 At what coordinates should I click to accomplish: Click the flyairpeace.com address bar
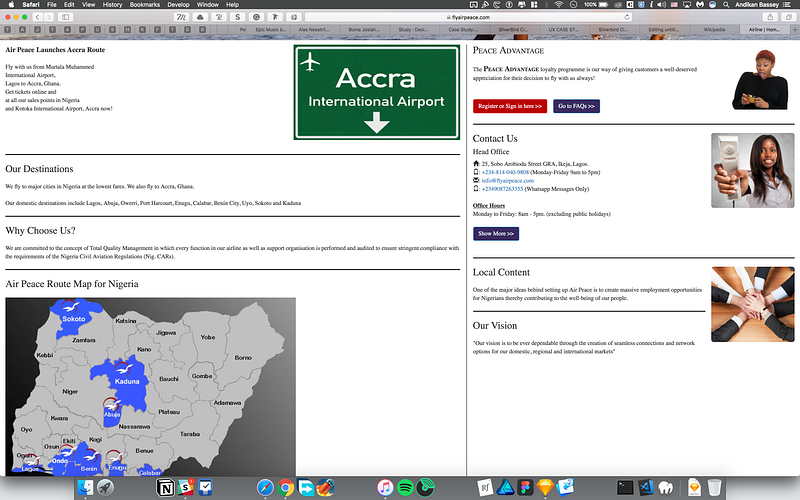point(468,17)
